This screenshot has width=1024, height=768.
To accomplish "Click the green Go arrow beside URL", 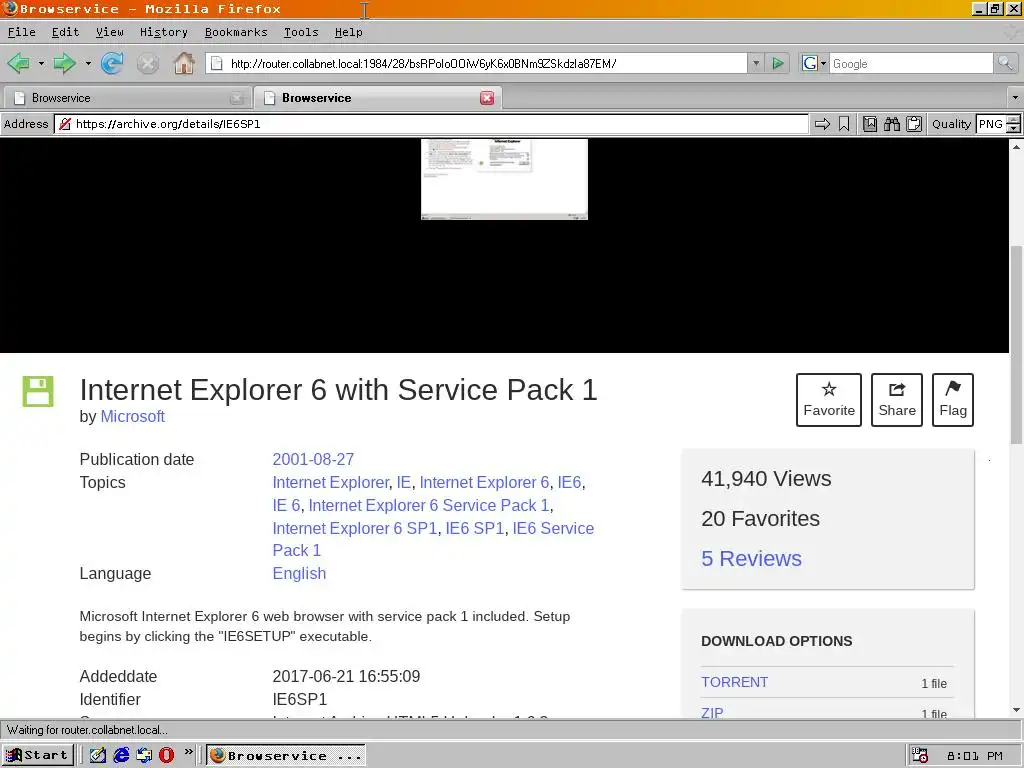I will point(777,63).
